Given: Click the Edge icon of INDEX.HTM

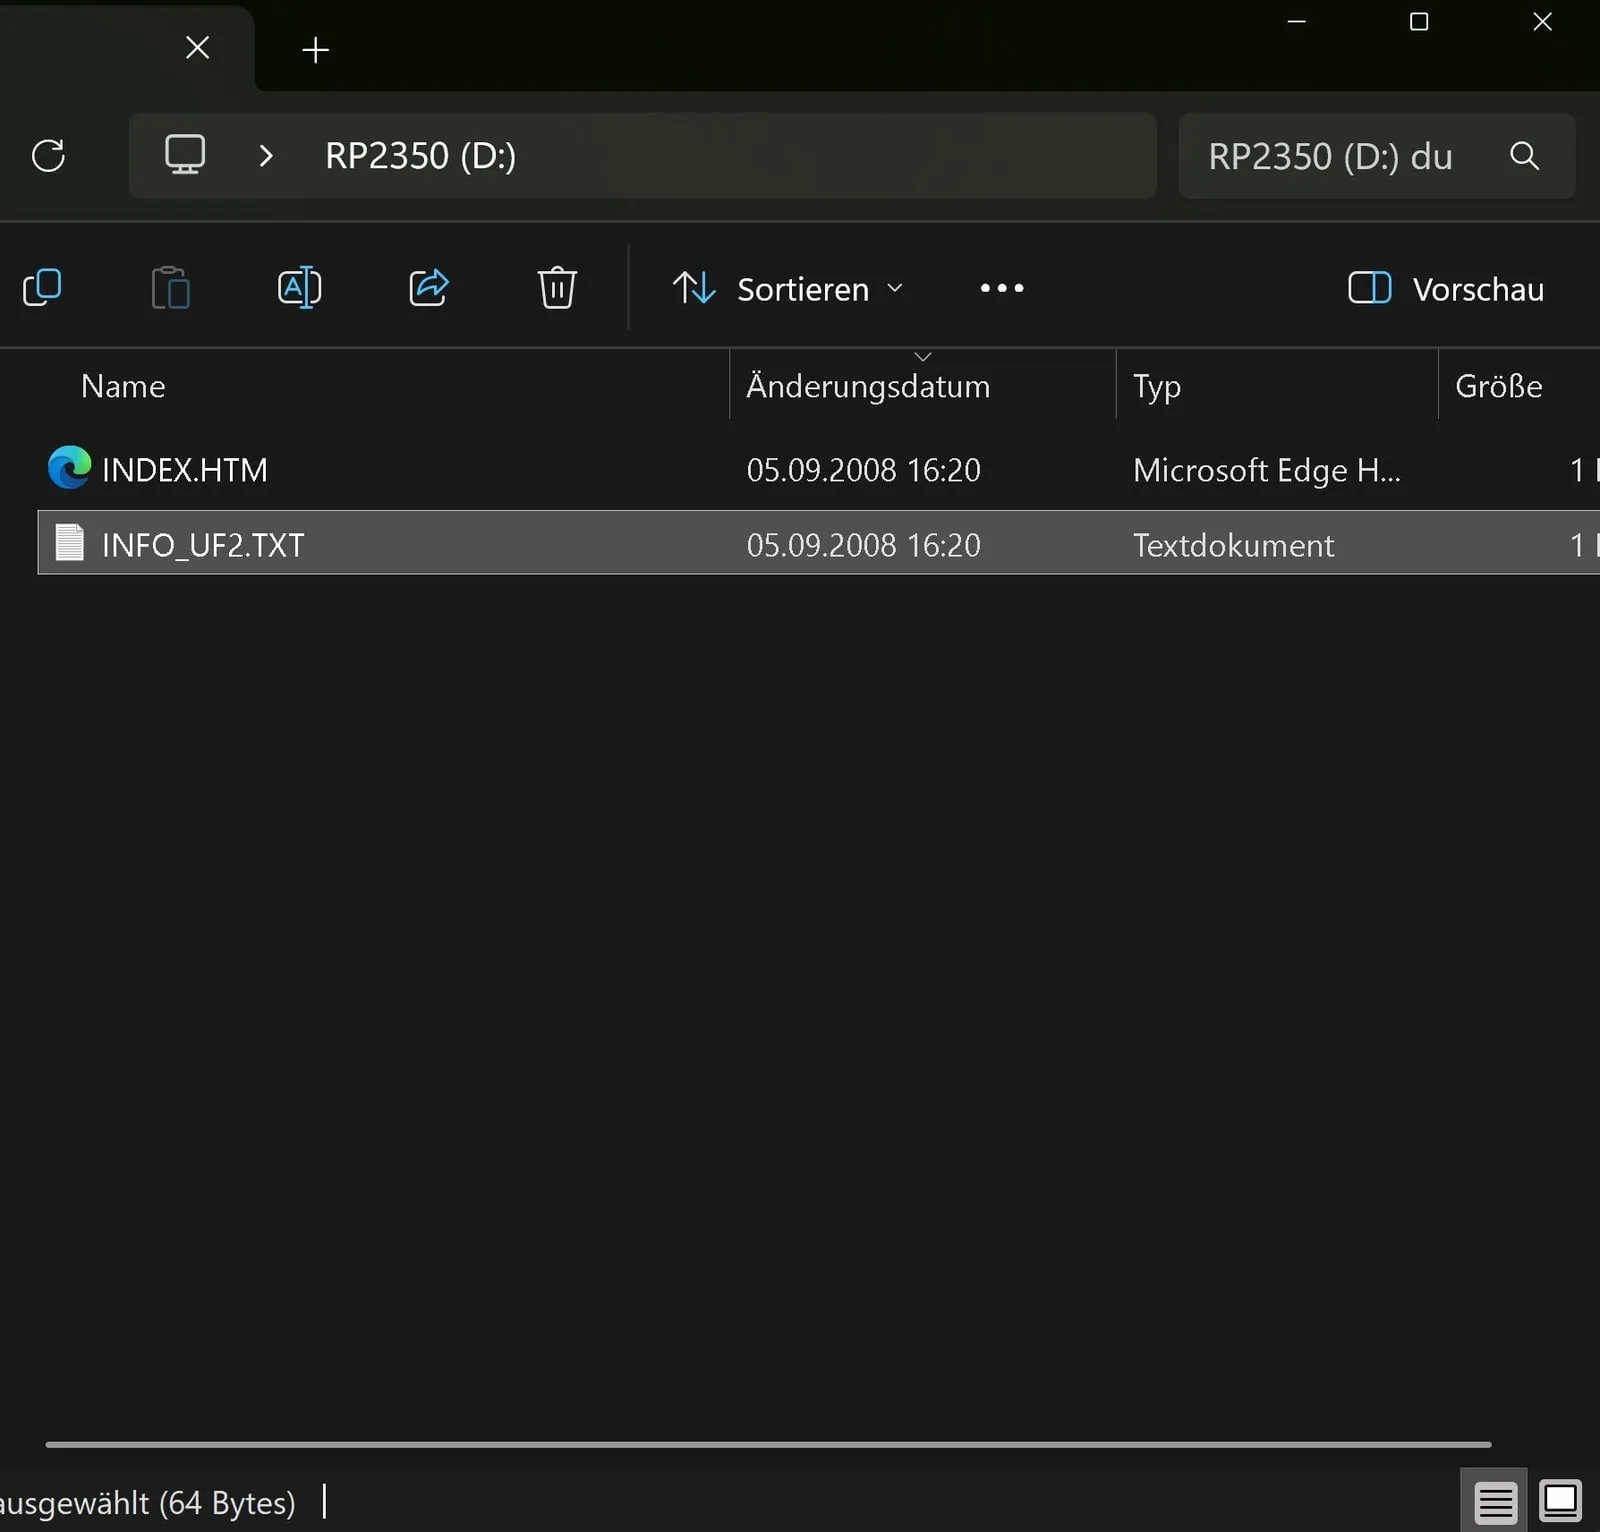Looking at the screenshot, I should 70,469.
